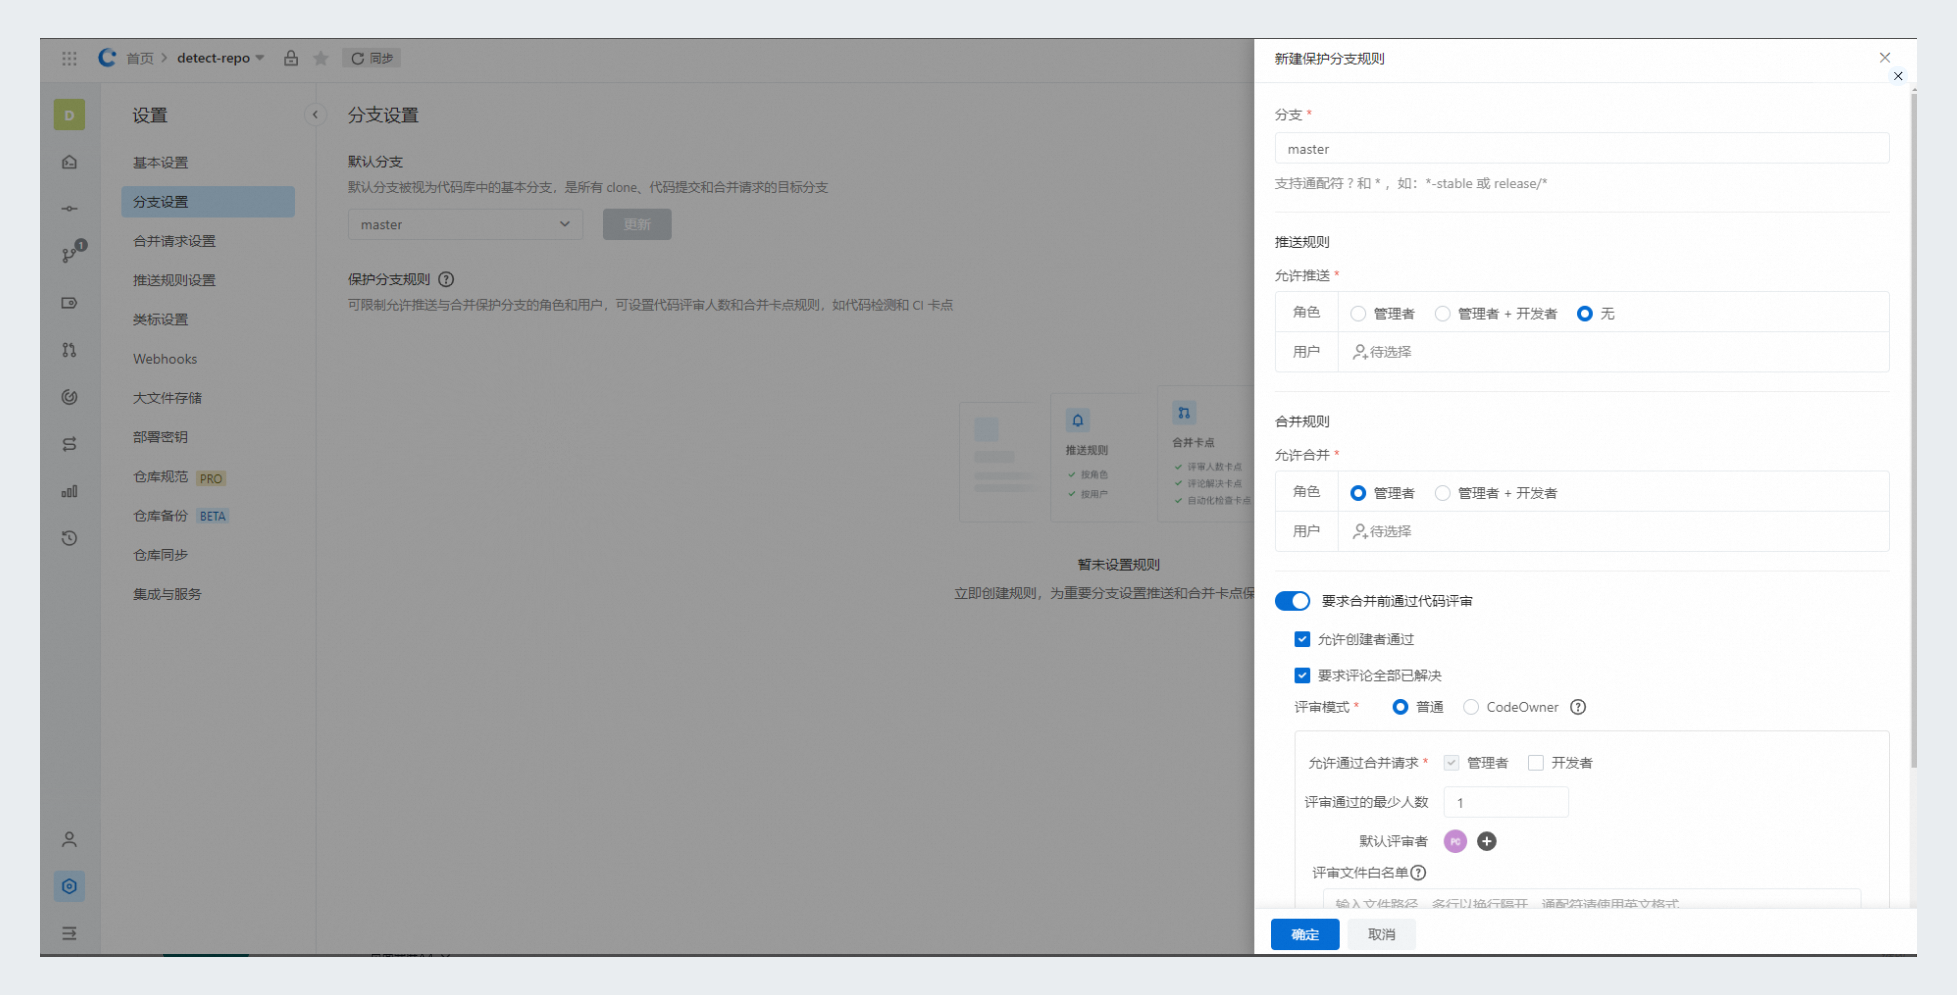
Task: Open the members sidebar icon
Action: pos(69,839)
